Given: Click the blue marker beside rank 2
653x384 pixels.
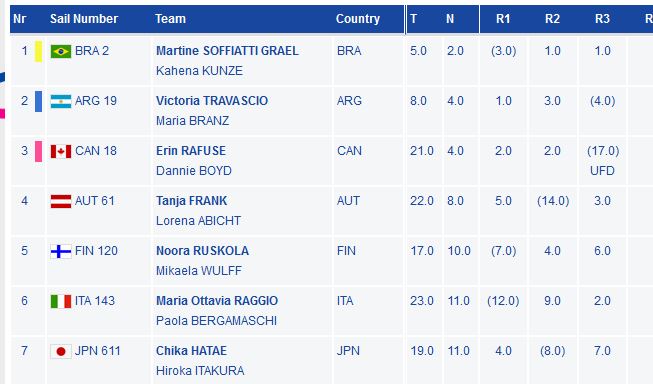Looking at the screenshot, I should pyautogui.click(x=38, y=102).
